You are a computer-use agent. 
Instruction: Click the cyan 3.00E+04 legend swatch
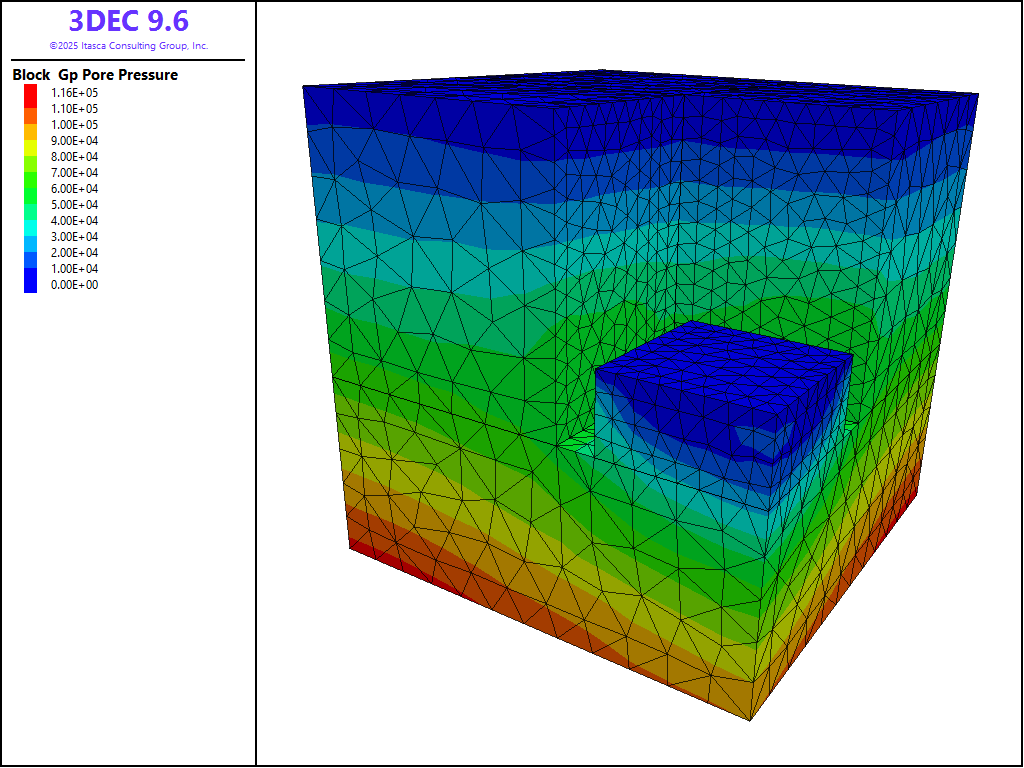point(30,236)
